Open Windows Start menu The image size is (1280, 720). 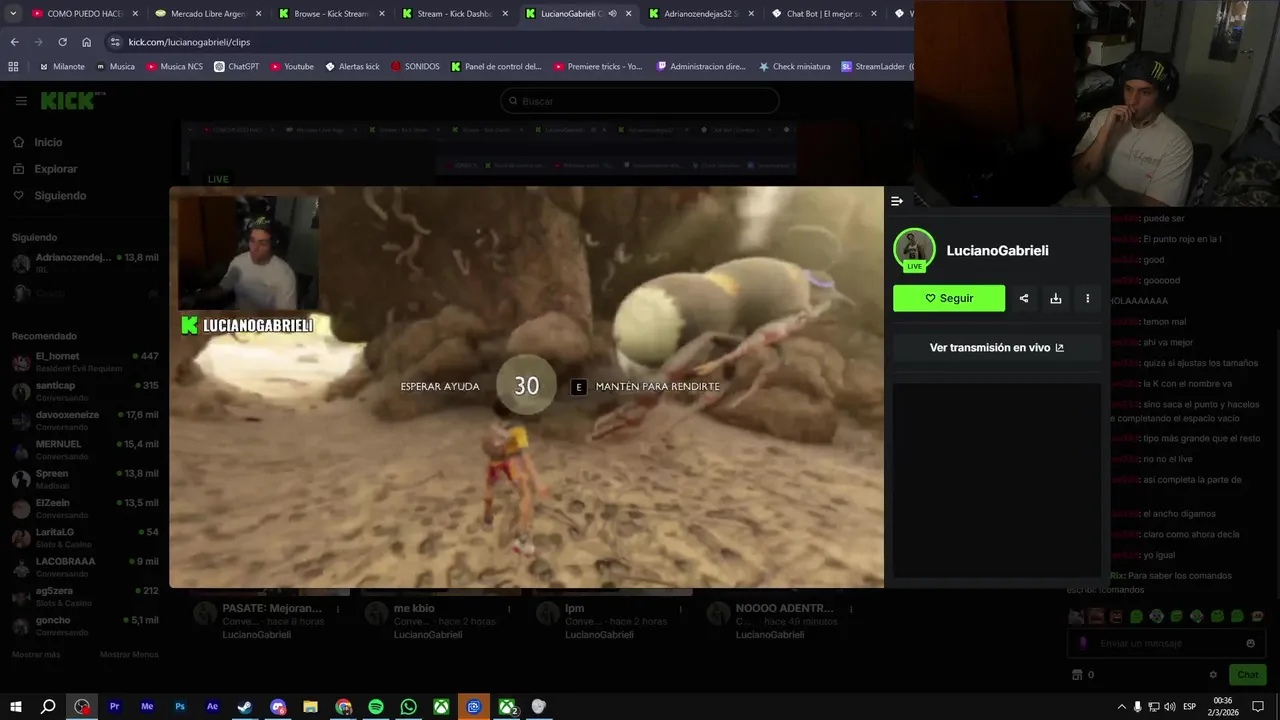pyautogui.click(x=16, y=707)
